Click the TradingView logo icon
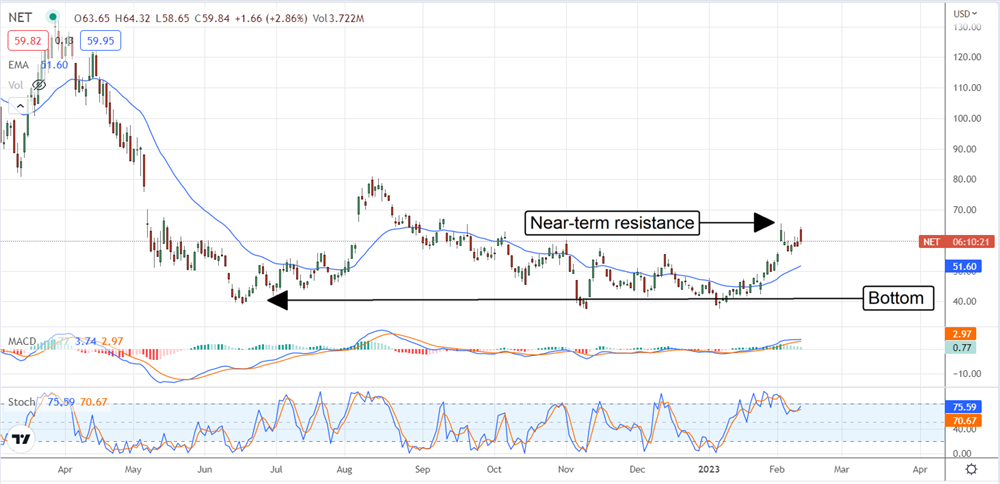 pyautogui.click(x=22, y=439)
